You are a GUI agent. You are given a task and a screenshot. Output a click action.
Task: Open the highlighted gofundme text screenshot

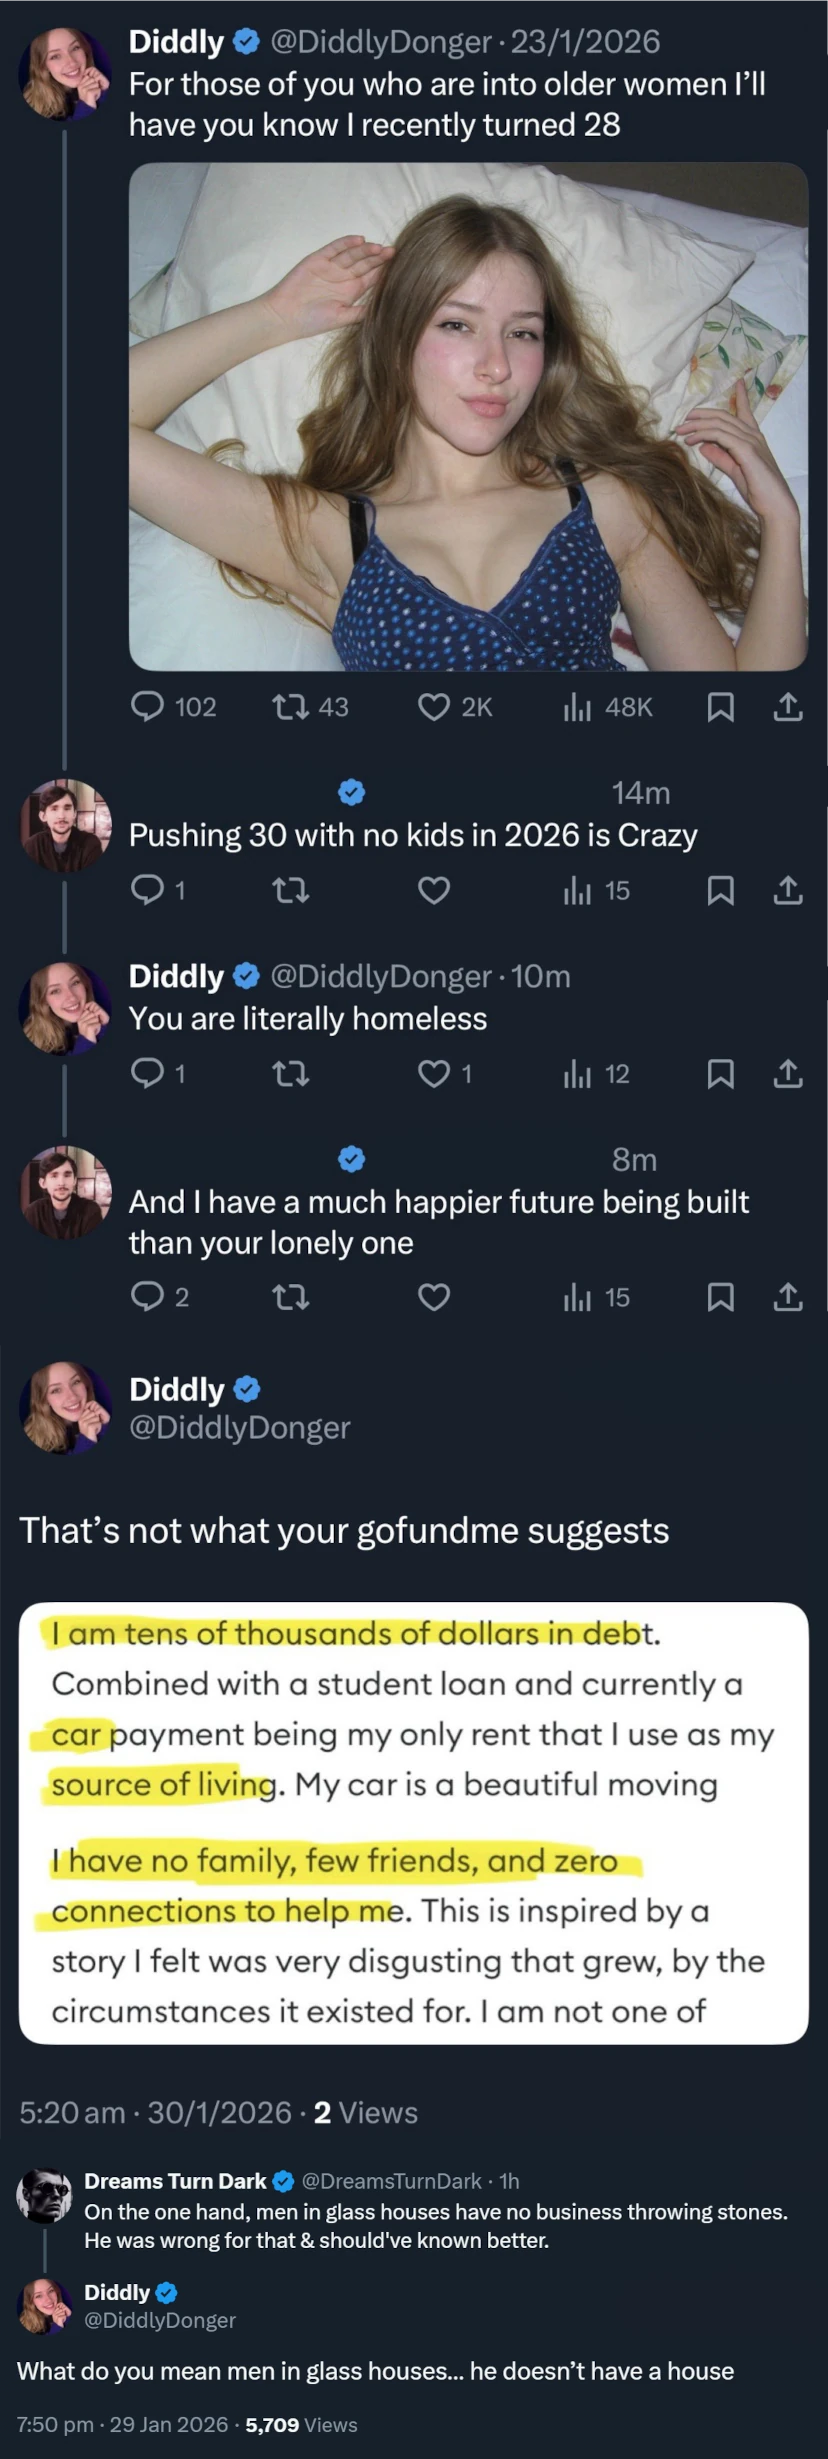413,1823
